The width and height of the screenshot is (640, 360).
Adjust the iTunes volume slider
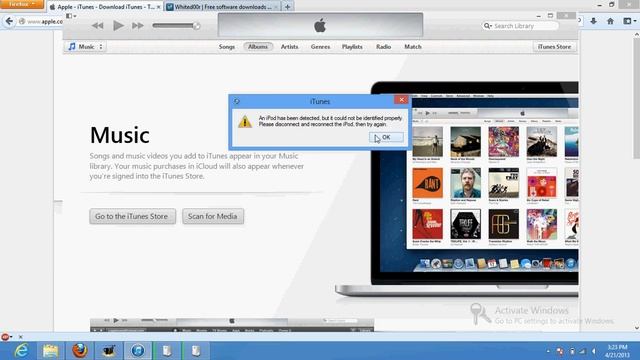pos(176,26)
